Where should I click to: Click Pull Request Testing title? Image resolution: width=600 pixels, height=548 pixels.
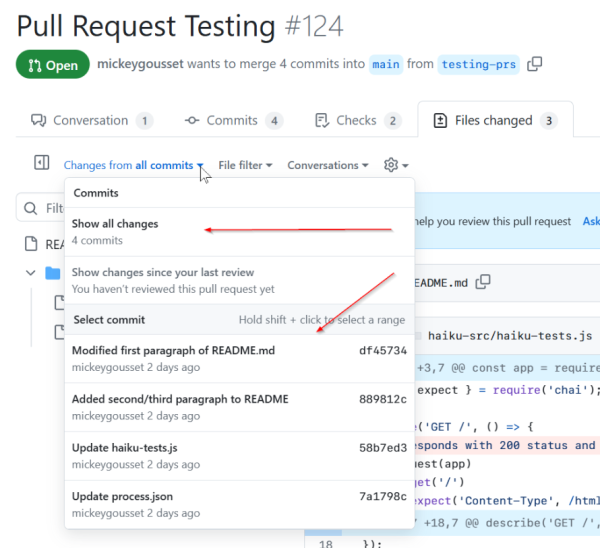(x=146, y=27)
